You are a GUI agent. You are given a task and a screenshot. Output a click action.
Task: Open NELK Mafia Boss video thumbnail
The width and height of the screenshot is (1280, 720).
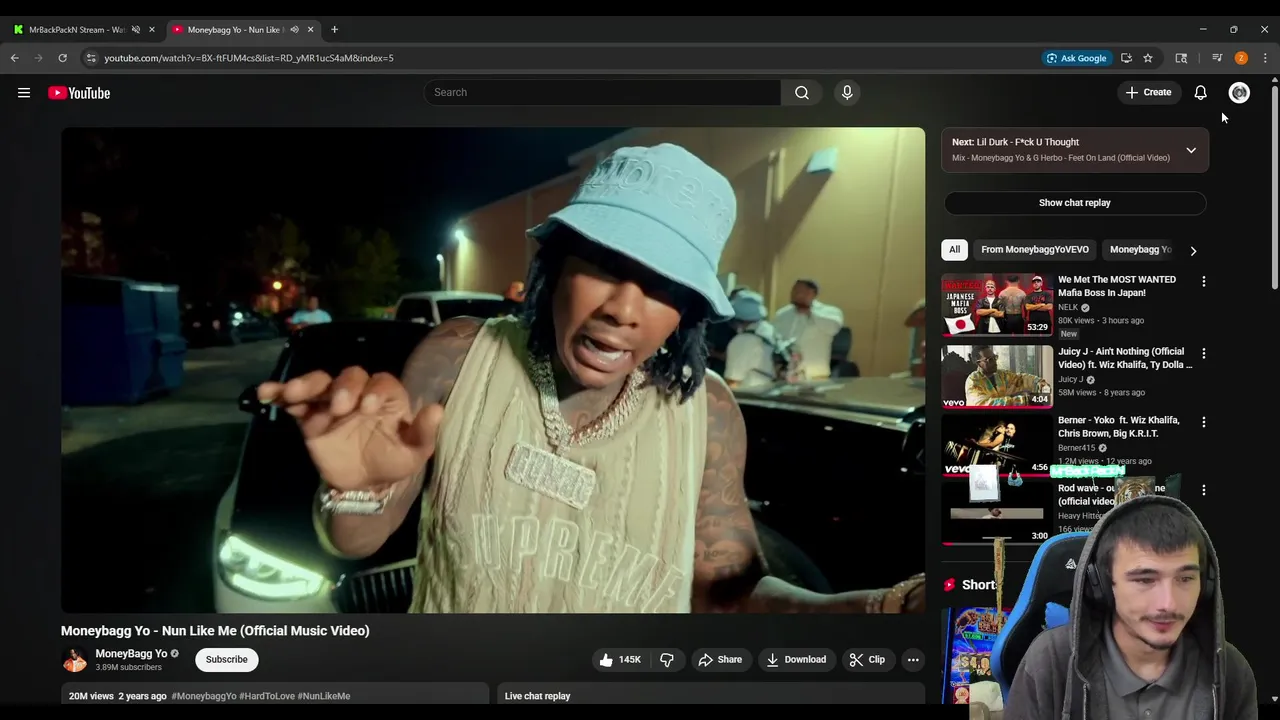tap(997, 305)
